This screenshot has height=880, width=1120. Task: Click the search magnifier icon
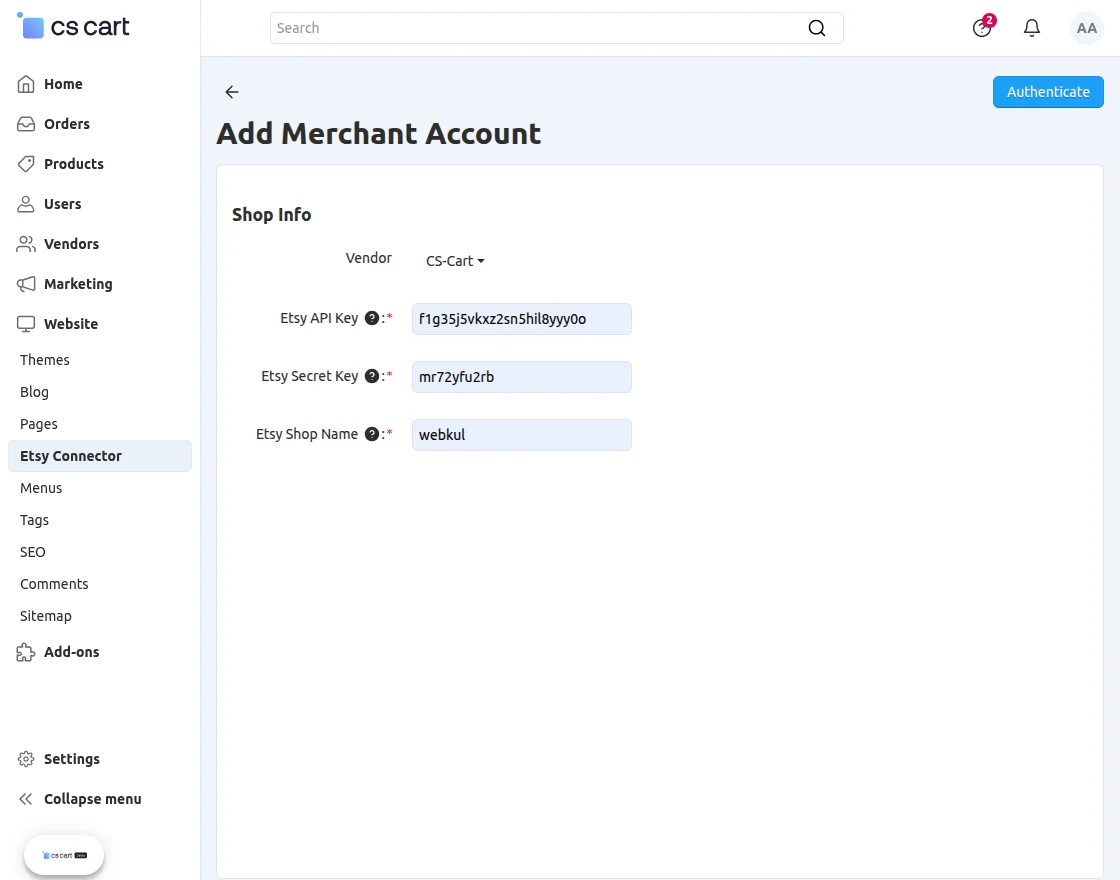tap(816, 28)
